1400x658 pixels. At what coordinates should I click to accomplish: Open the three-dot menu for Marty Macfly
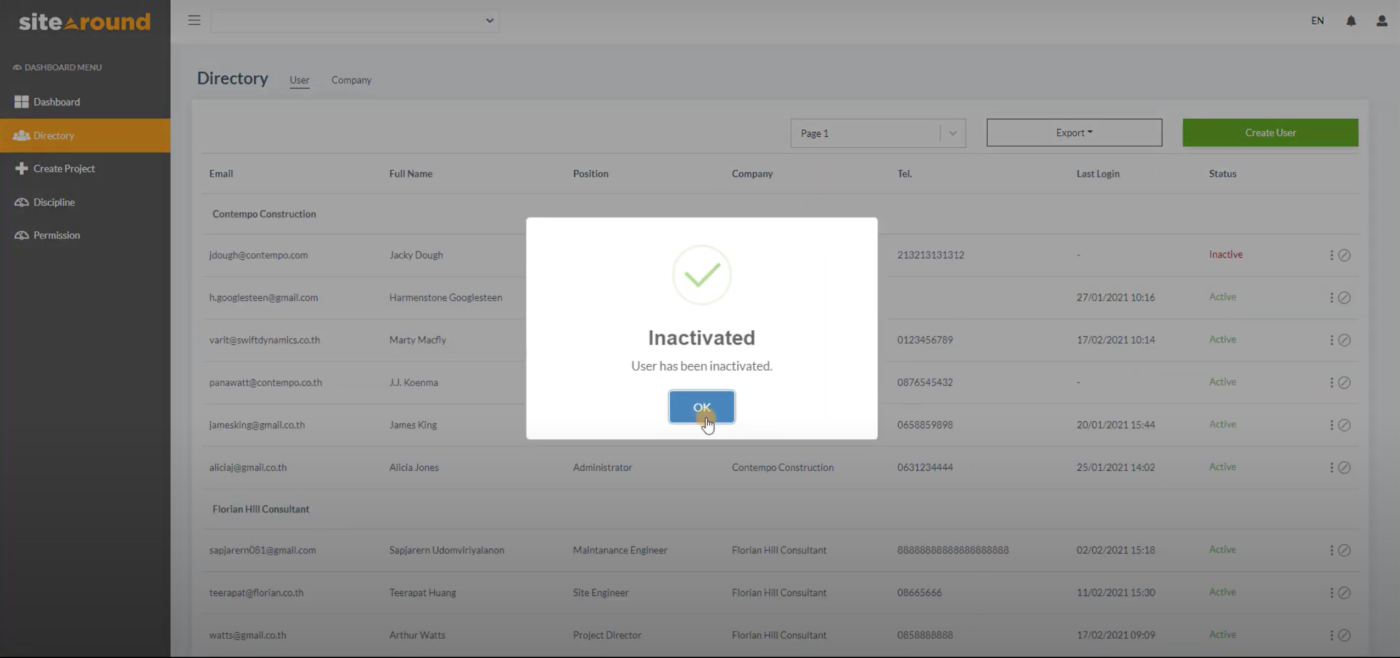click(x=1330, y=339)
